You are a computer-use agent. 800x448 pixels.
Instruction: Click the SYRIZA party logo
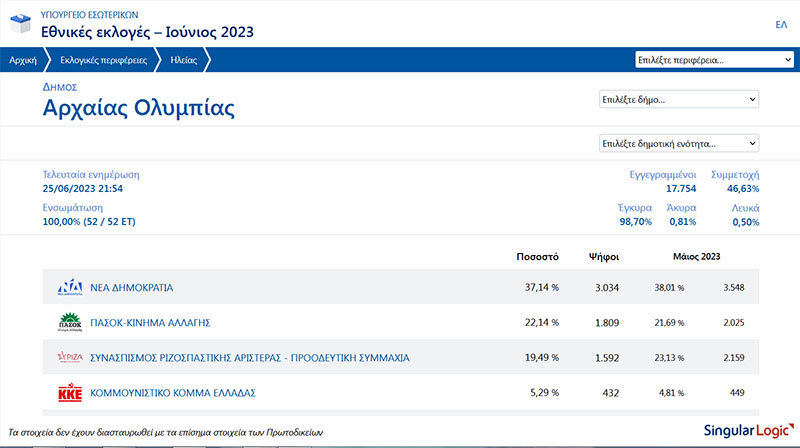click(x=71, y=357)
